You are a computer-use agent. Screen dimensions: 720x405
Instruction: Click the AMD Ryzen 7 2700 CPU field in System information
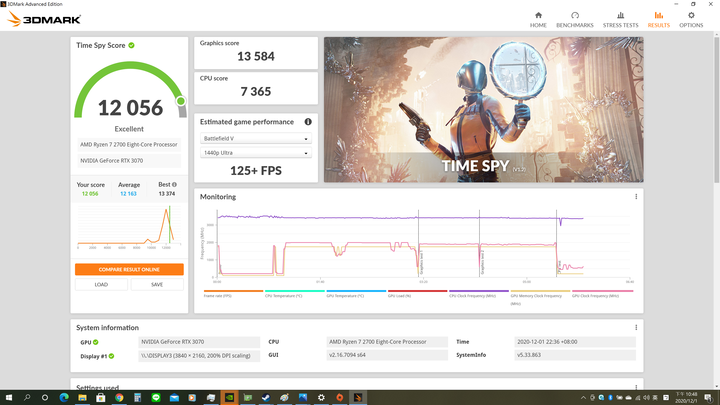[x=387, y=342]
